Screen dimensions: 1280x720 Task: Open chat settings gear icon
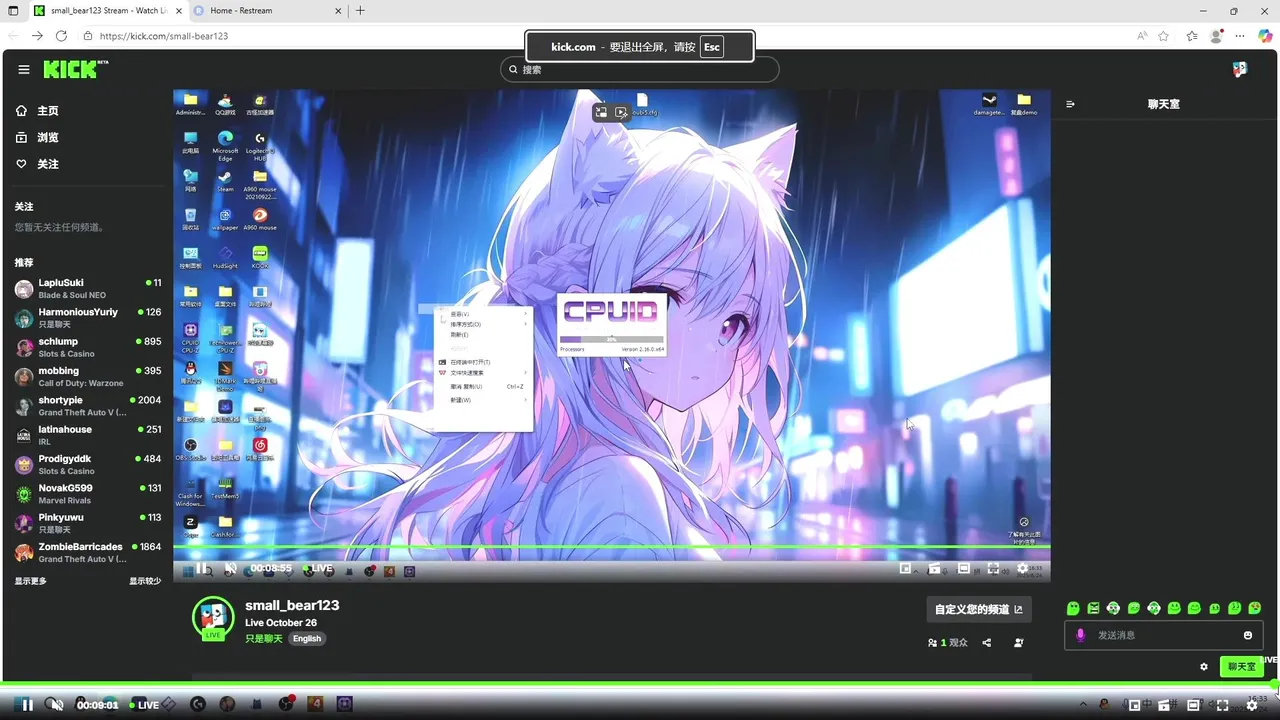[1204, 667]
